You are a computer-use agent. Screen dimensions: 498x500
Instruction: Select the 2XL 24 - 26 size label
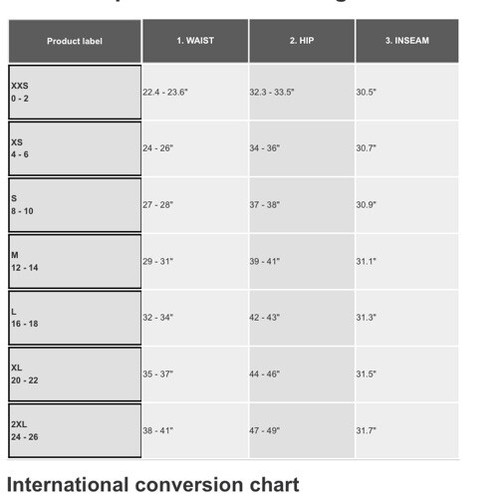[75, 430]
